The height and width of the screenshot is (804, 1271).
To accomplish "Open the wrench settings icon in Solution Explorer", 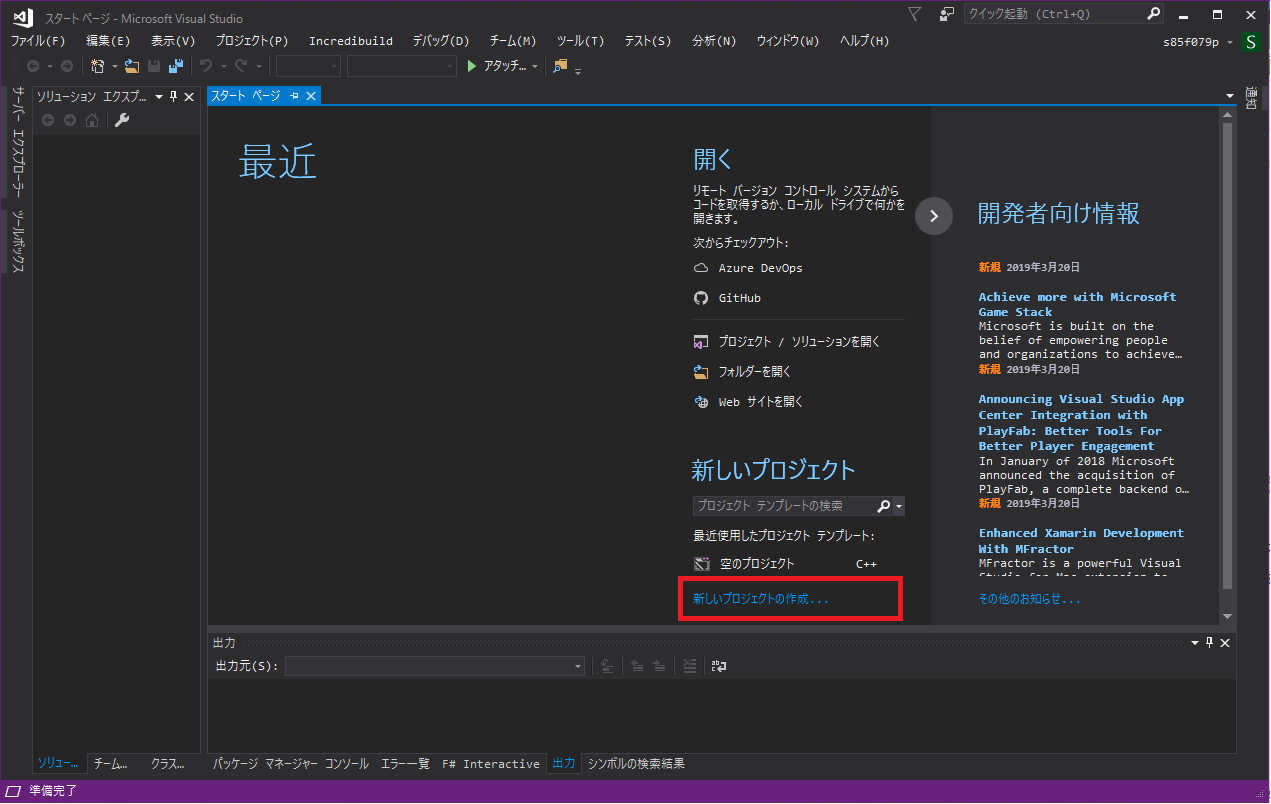I will (x=122, y=120).
